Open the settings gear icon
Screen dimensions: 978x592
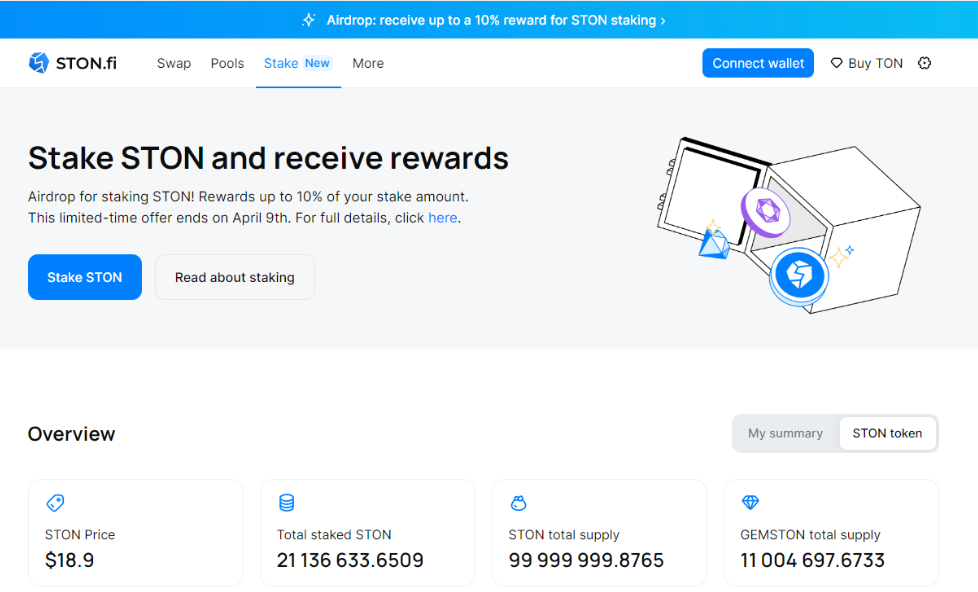pyautogui.click(x=924, y=63)
